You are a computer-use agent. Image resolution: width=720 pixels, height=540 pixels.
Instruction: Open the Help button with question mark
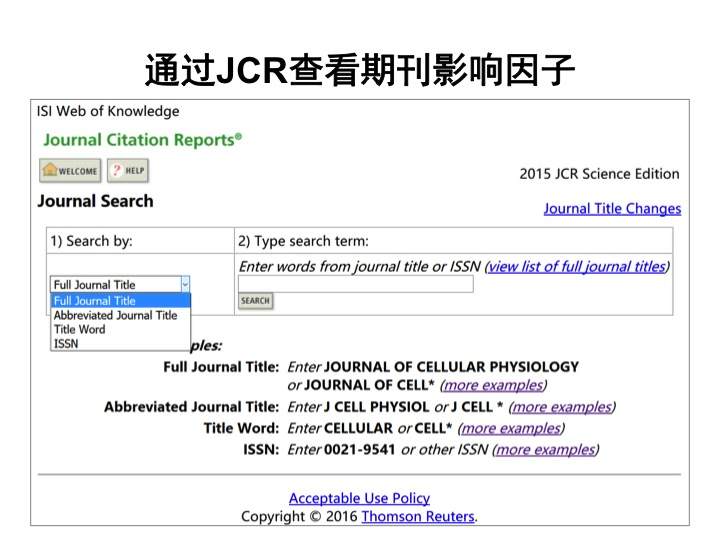coord(128,171)
